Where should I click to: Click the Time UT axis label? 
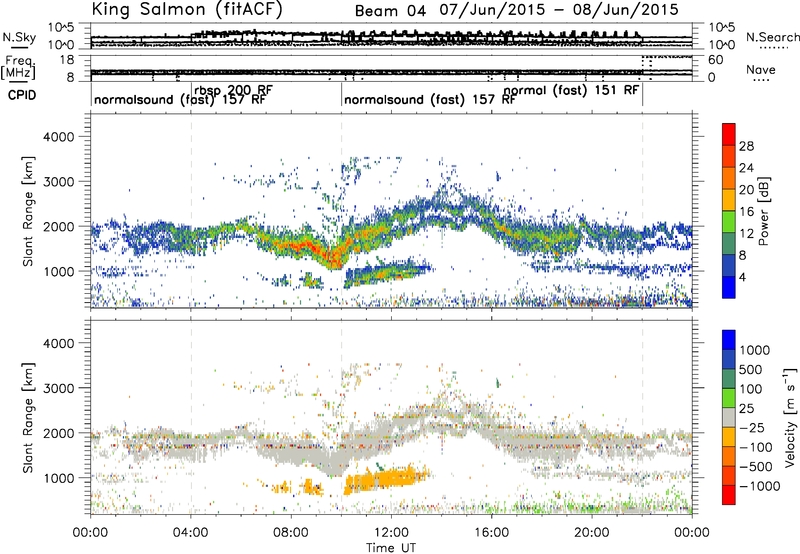[x=391, y=548]
